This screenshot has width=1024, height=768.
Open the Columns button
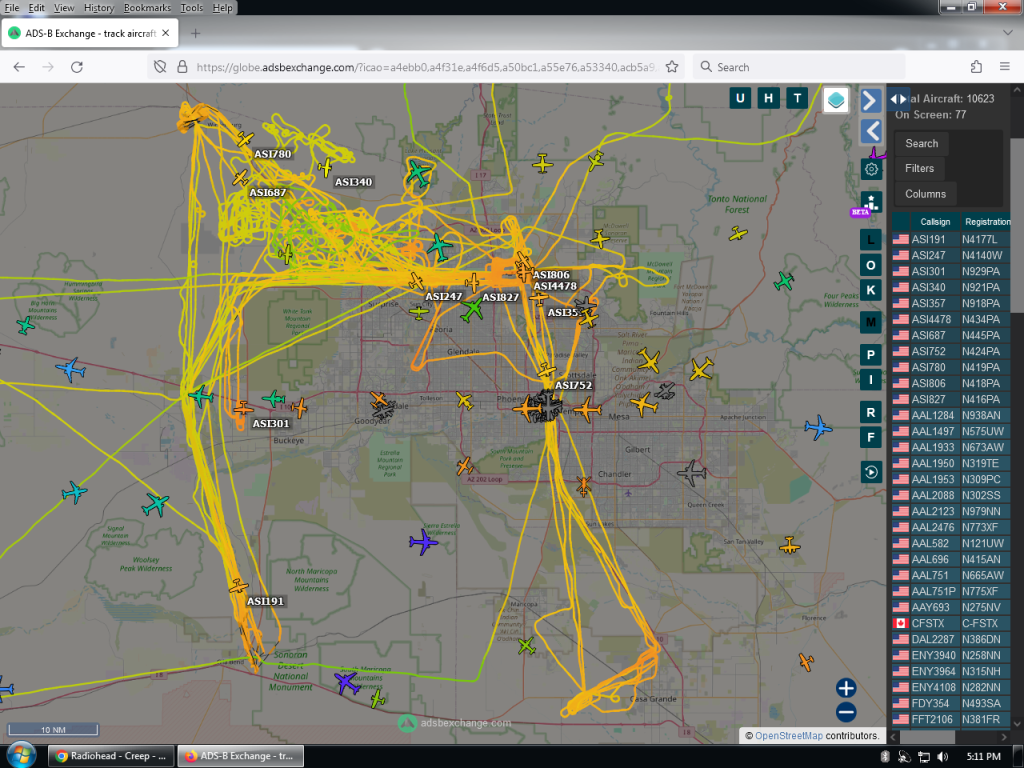click(925, 194)
